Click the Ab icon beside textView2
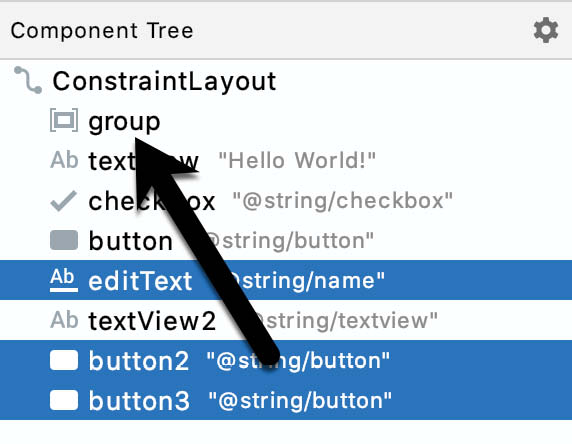Image resolution: width=572 pixels, height=444 pixels. pyautogui.click(x=64, y=320)
